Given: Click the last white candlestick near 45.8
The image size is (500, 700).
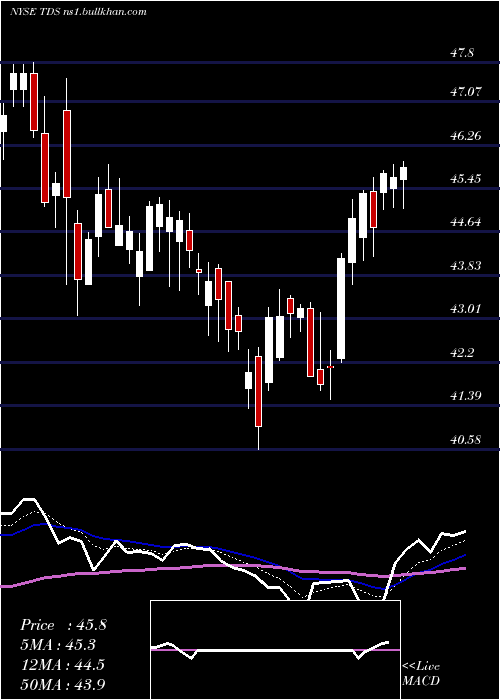Looking at the screenshot, I should (404, 173).
